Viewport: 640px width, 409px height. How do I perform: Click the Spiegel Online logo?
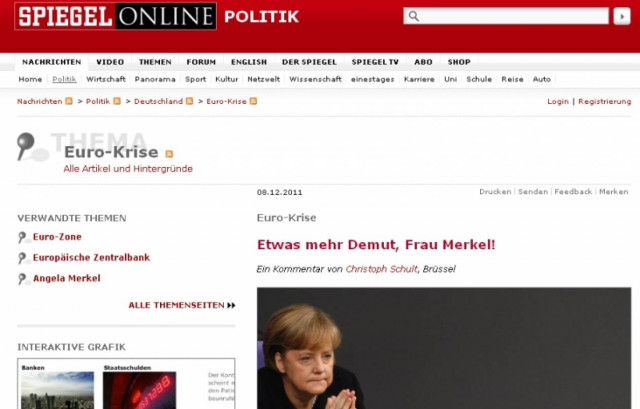point(115,16)
